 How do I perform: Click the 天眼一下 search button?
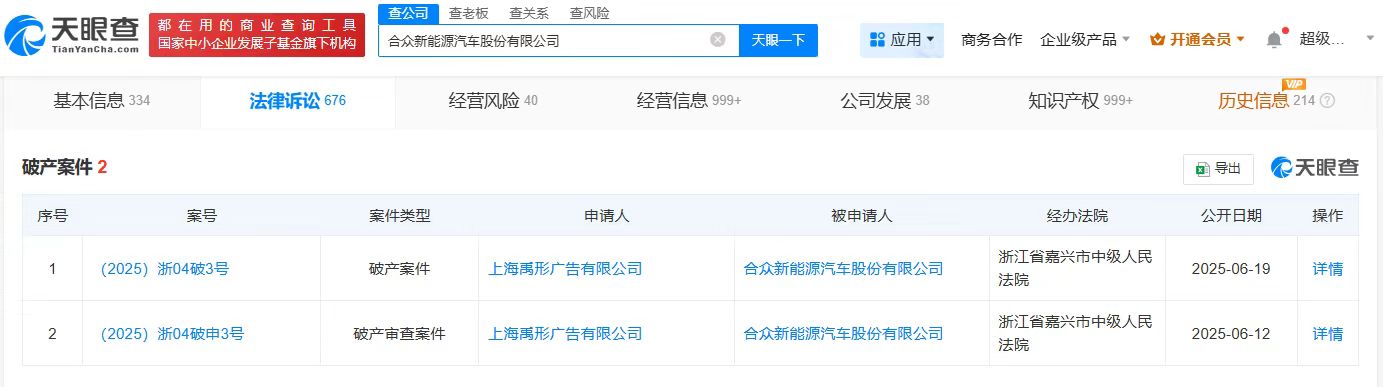[x=778, y=40]
